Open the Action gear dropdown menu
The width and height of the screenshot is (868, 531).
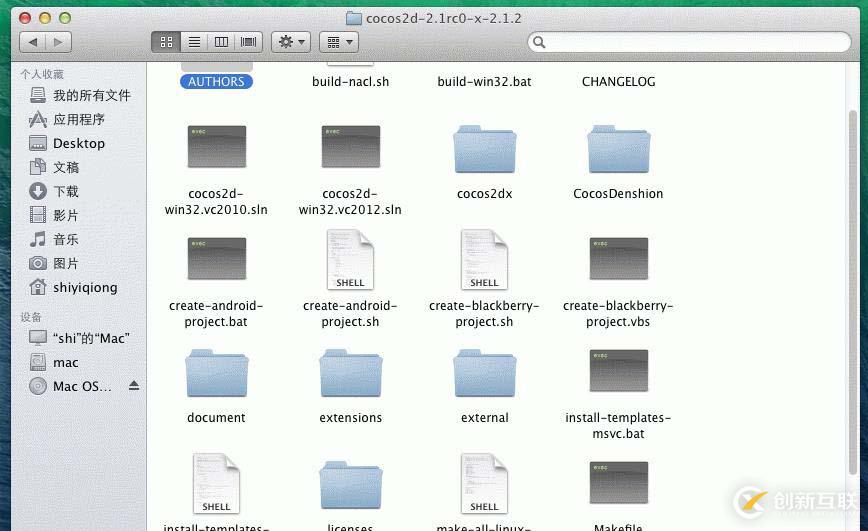pos(291,42)
